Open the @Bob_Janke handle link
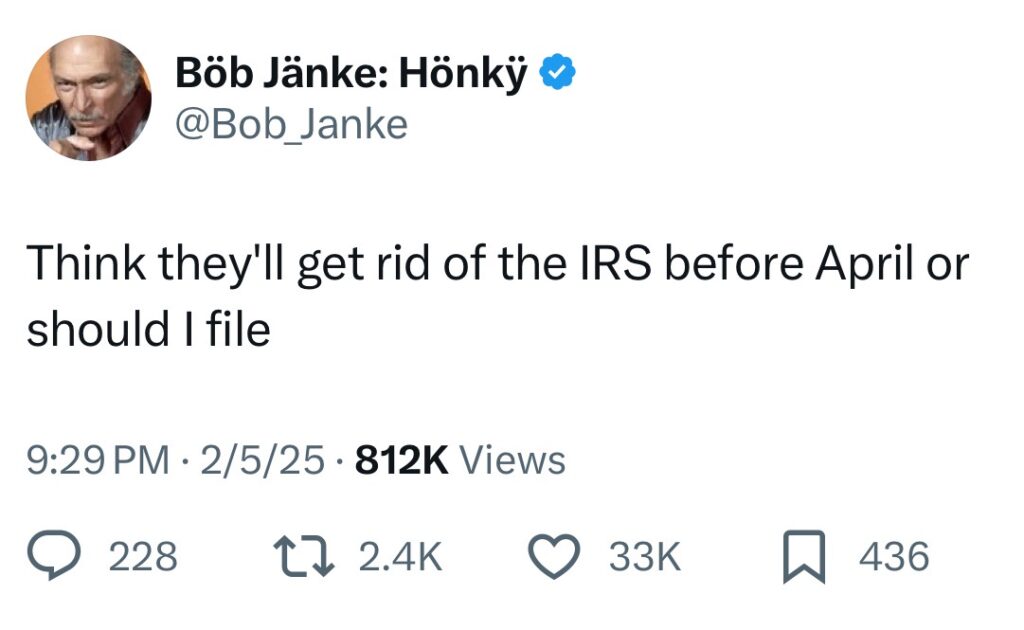Viewport: 1024px width, 630px height. tap(291, 125)
